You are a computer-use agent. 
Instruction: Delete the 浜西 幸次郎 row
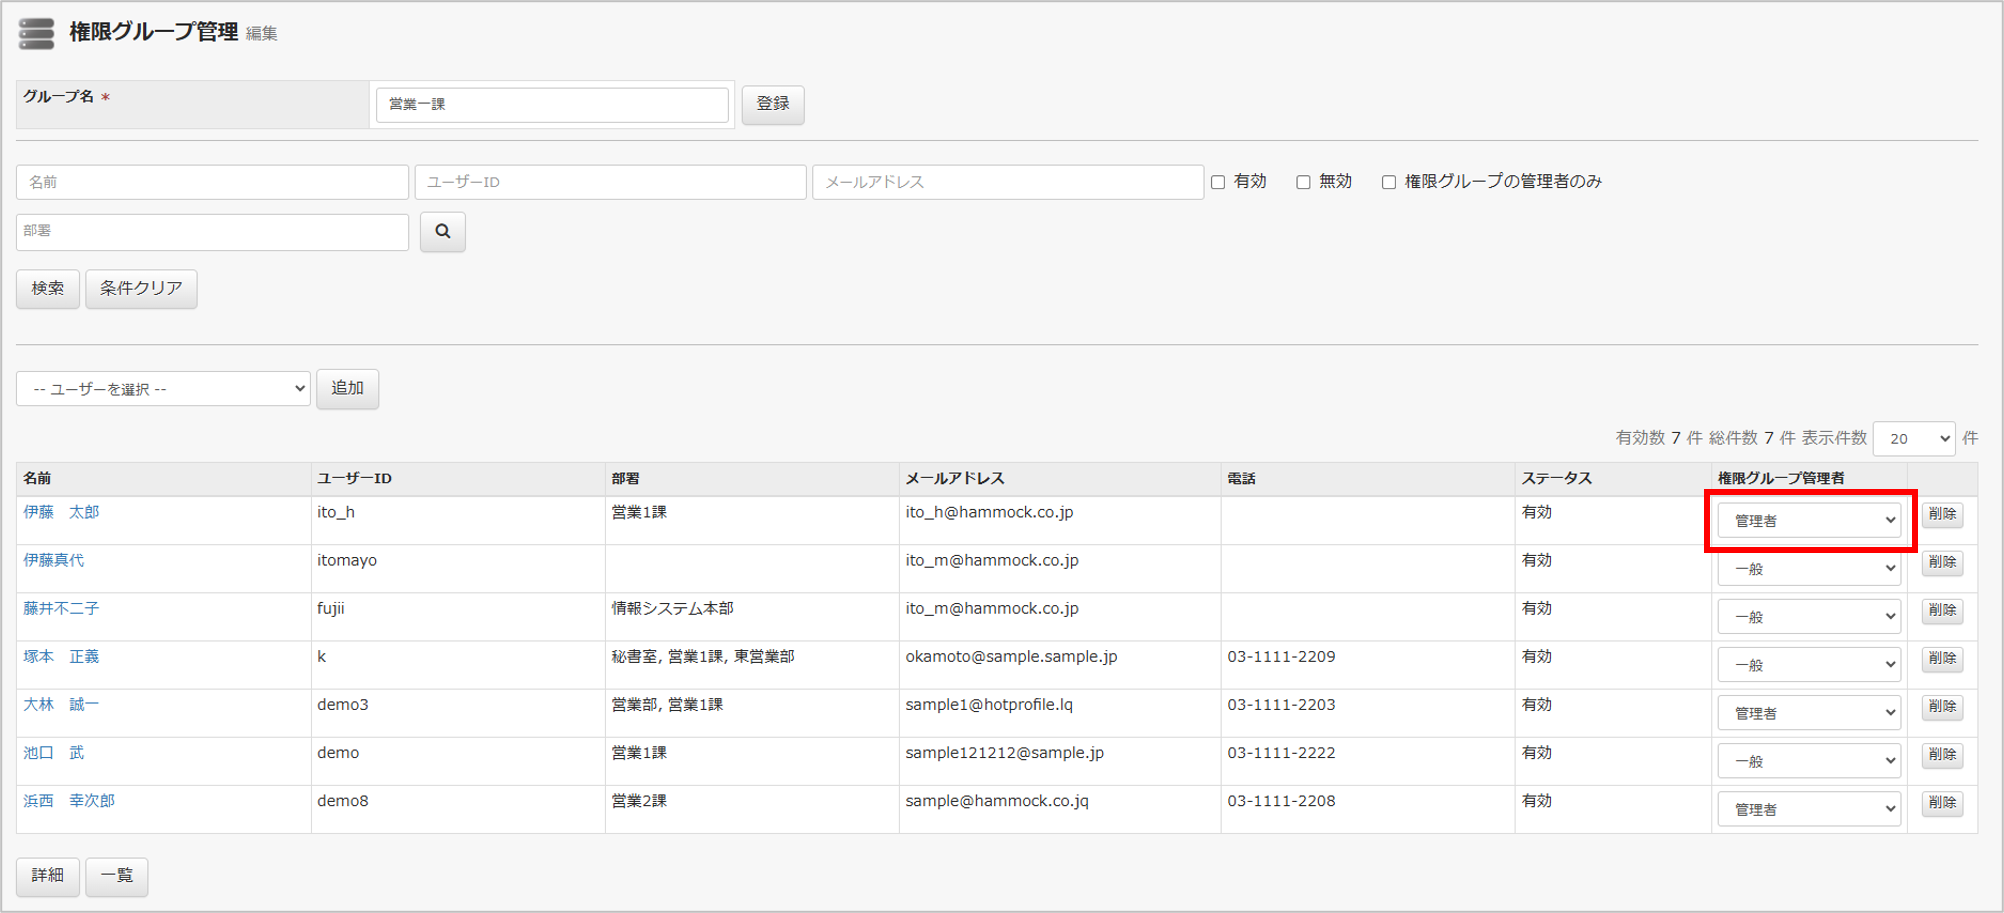click(x=1942, y=802)
